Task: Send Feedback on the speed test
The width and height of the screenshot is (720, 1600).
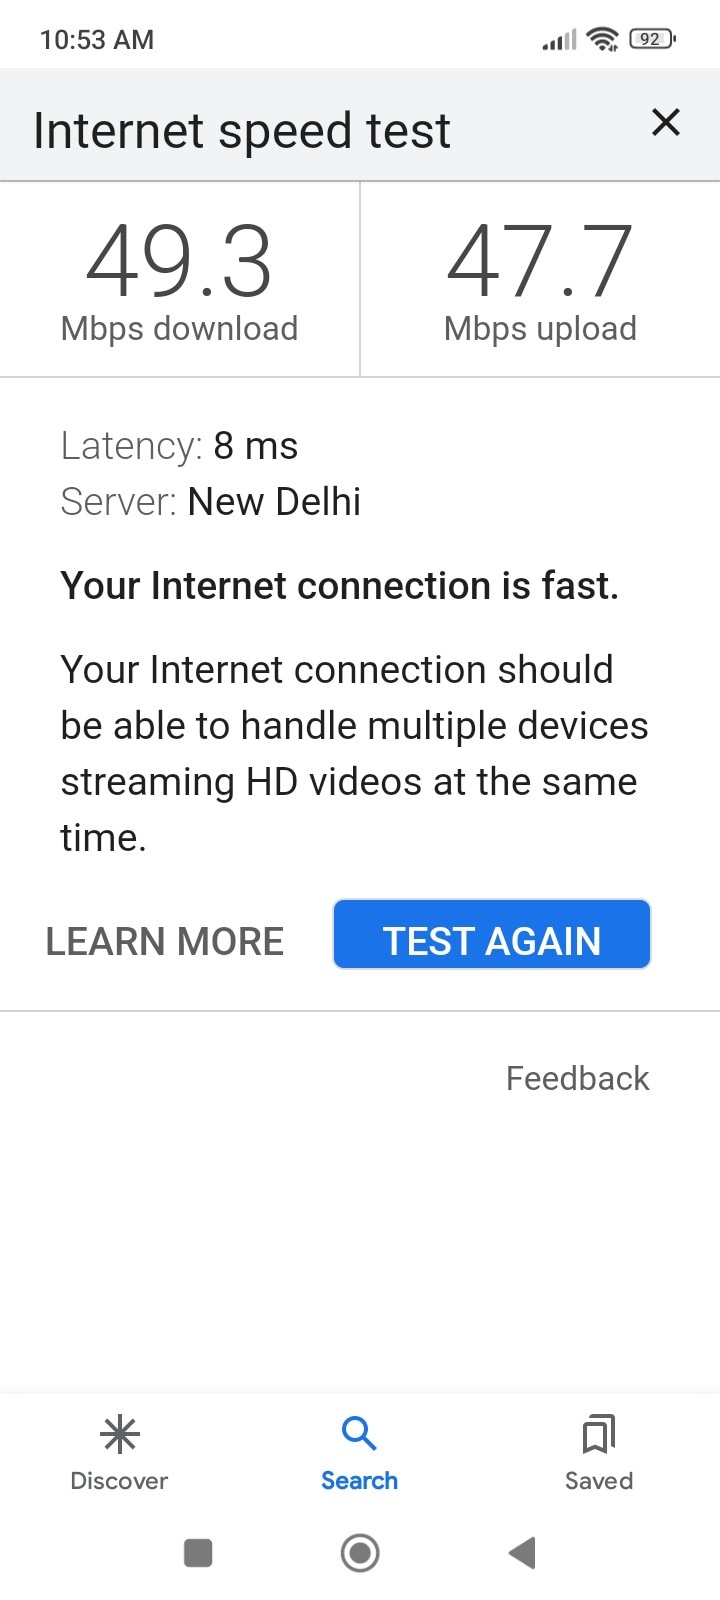Action: (578, 1078)
